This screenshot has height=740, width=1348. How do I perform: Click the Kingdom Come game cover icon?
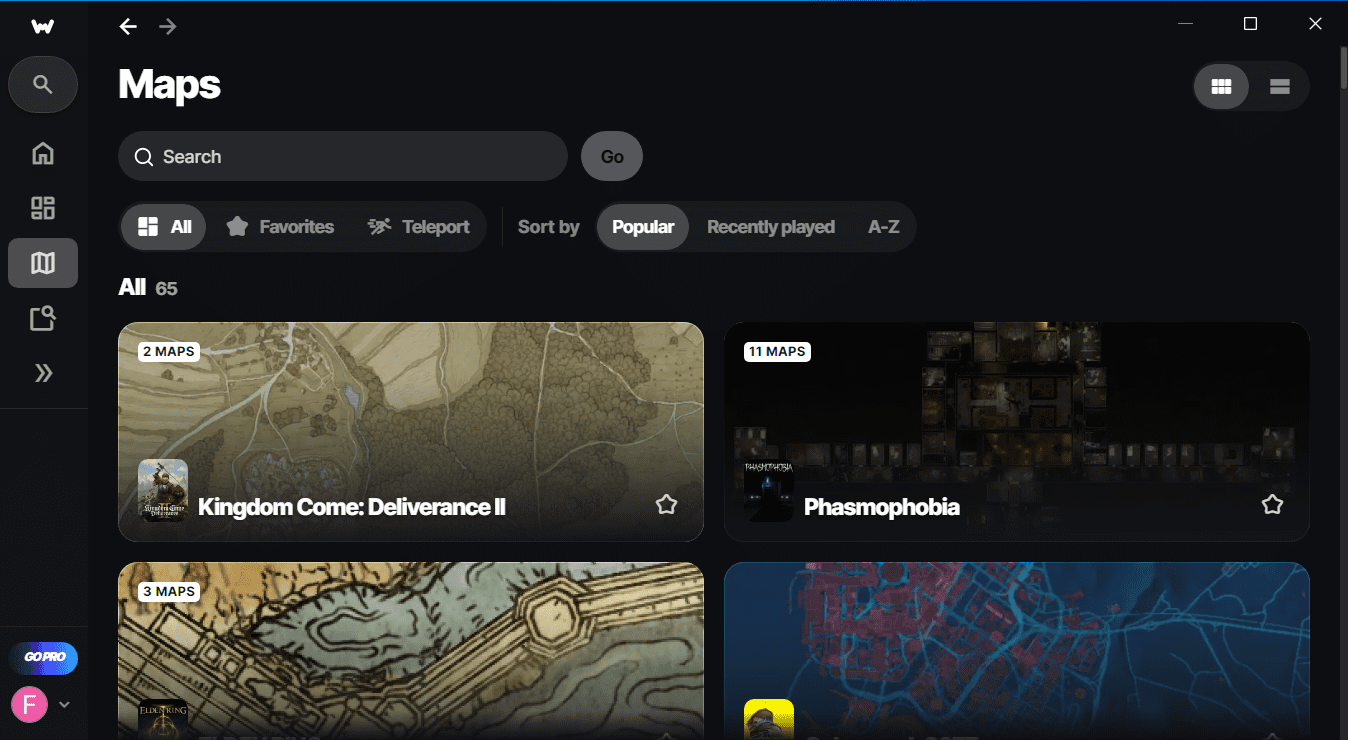pyautogui.click(x=163, y=490)
